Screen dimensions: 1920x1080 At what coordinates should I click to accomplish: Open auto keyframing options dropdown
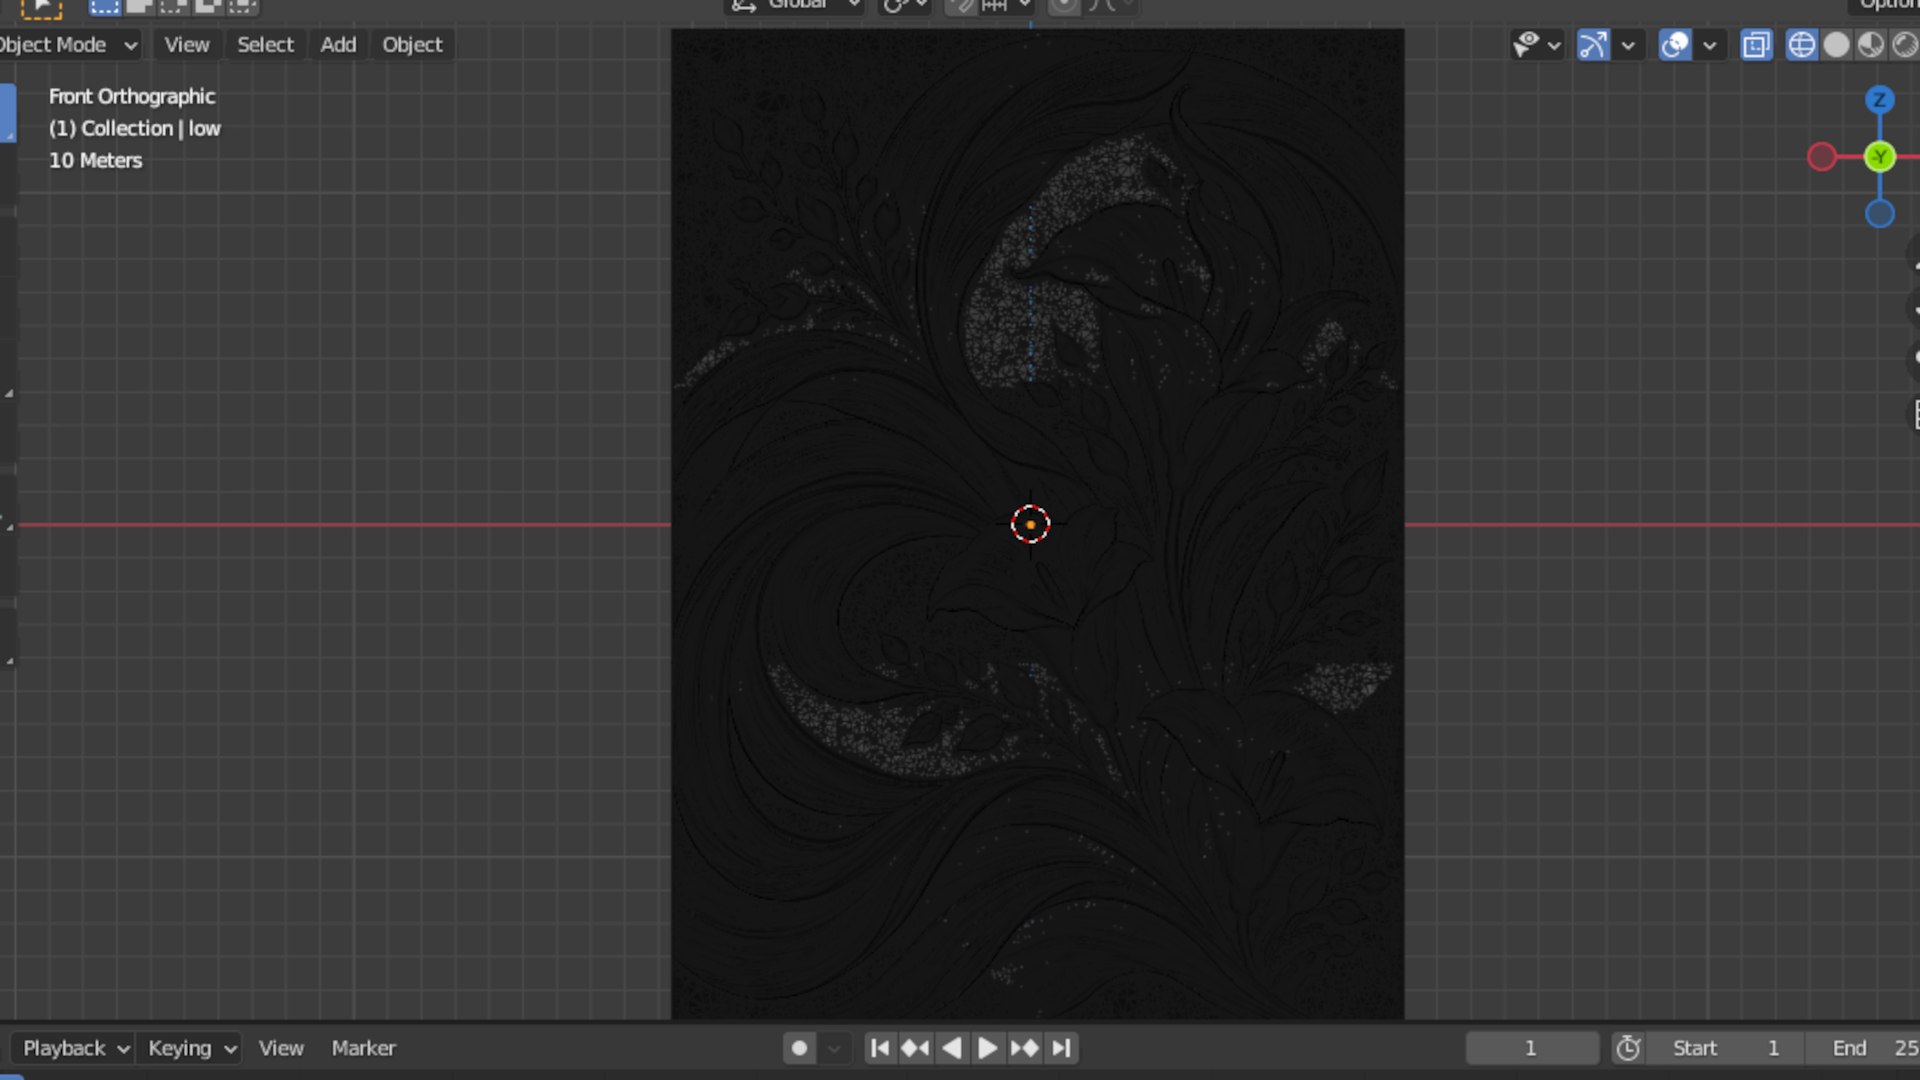834,1048
